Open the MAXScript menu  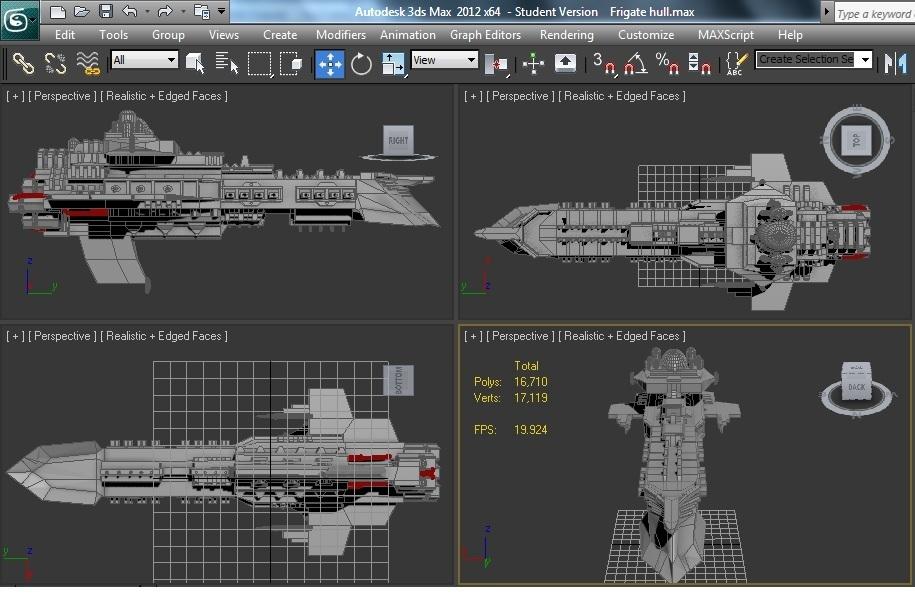[x=726, y=34]
